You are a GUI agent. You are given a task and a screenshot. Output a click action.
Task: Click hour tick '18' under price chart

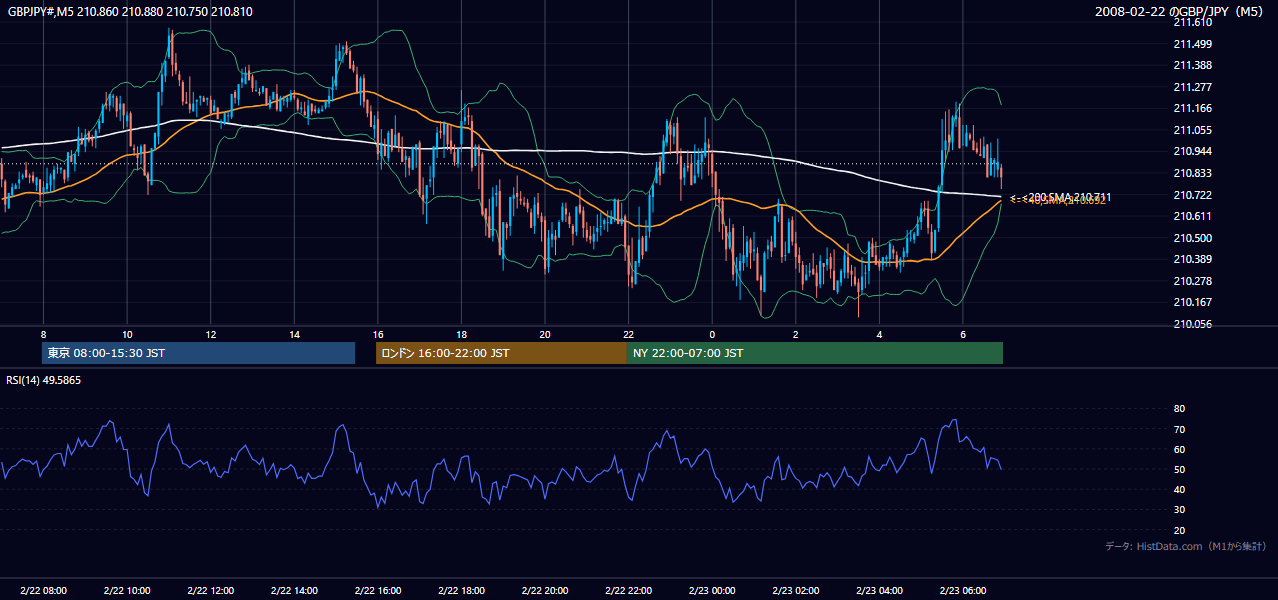coord(461,334)
